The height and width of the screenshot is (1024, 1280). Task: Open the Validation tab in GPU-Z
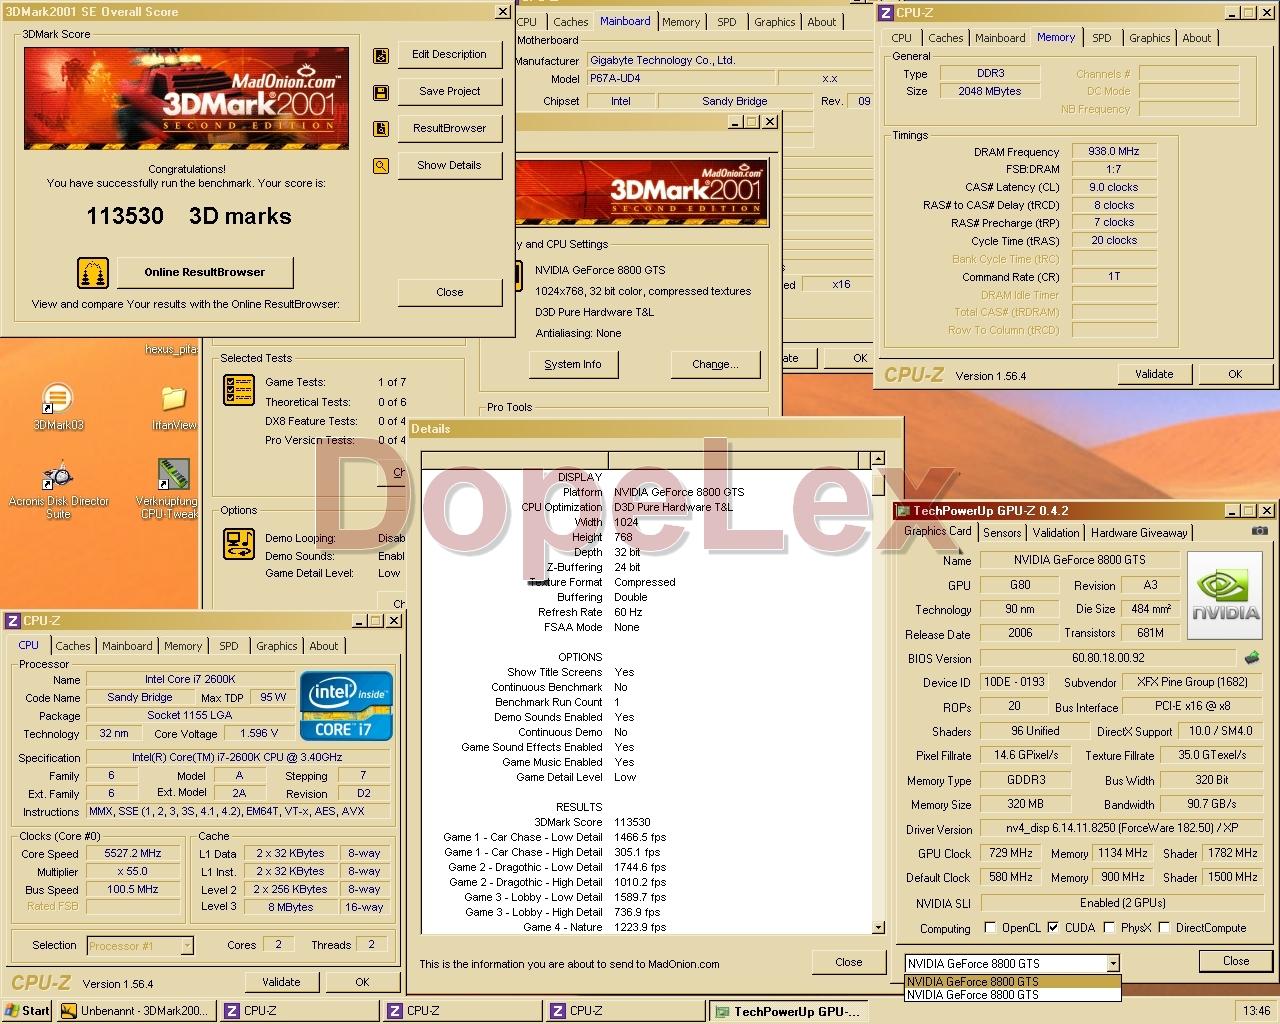1056,533
